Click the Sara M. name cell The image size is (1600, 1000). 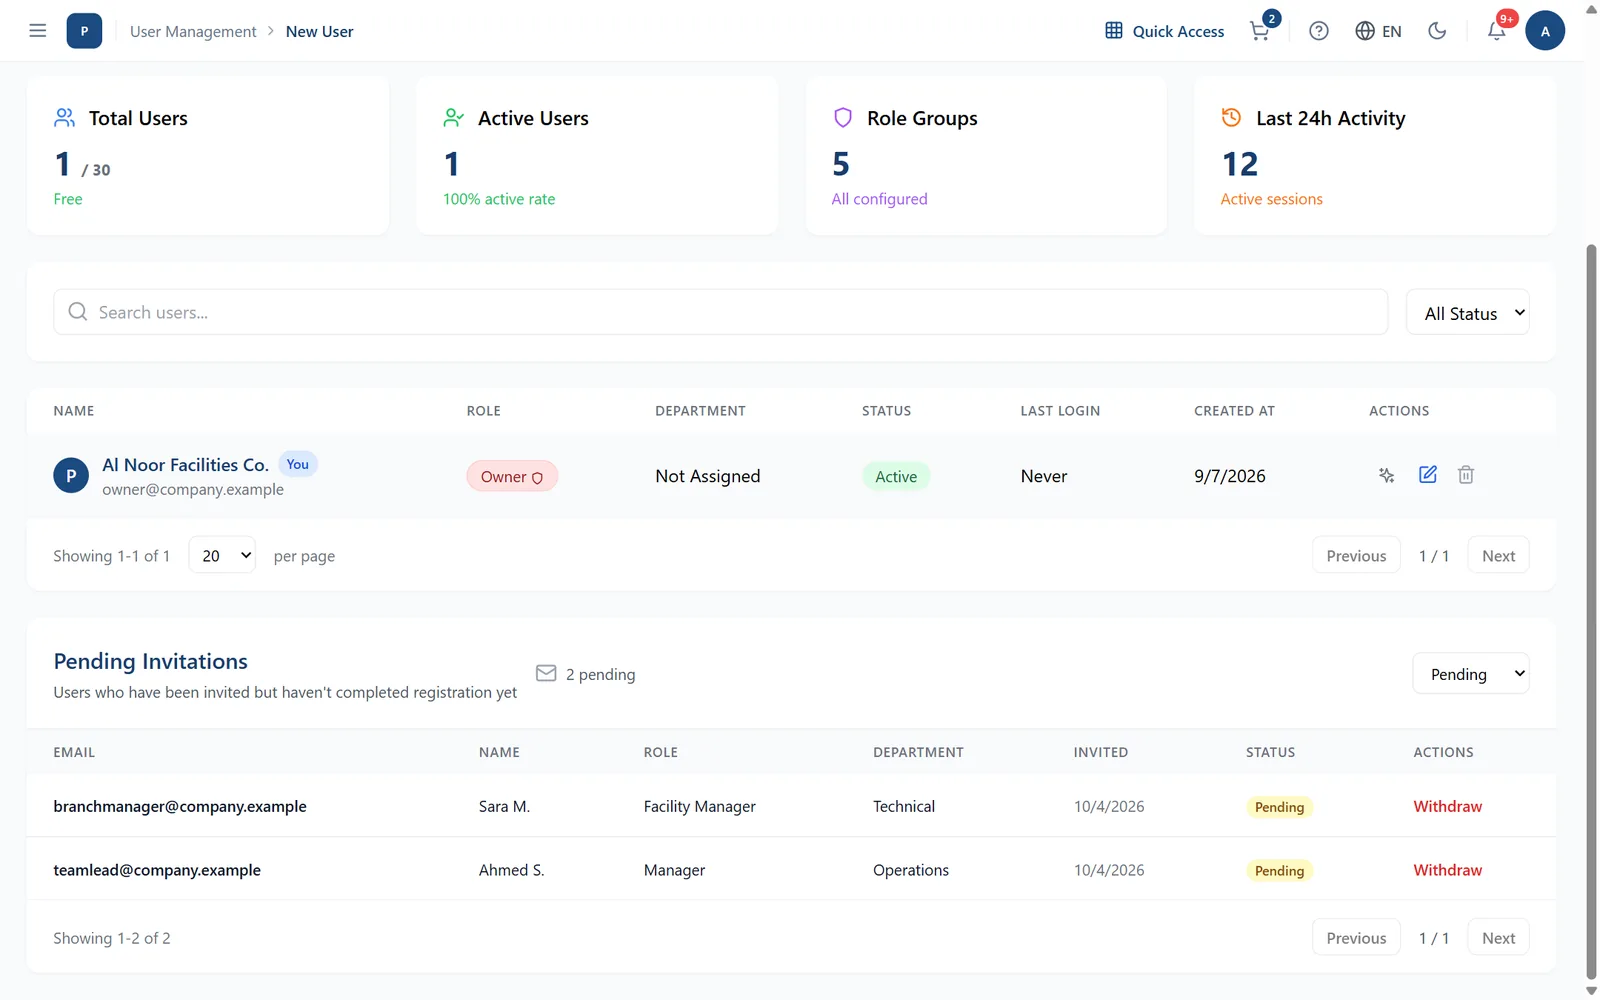click(x=504, y=806)
